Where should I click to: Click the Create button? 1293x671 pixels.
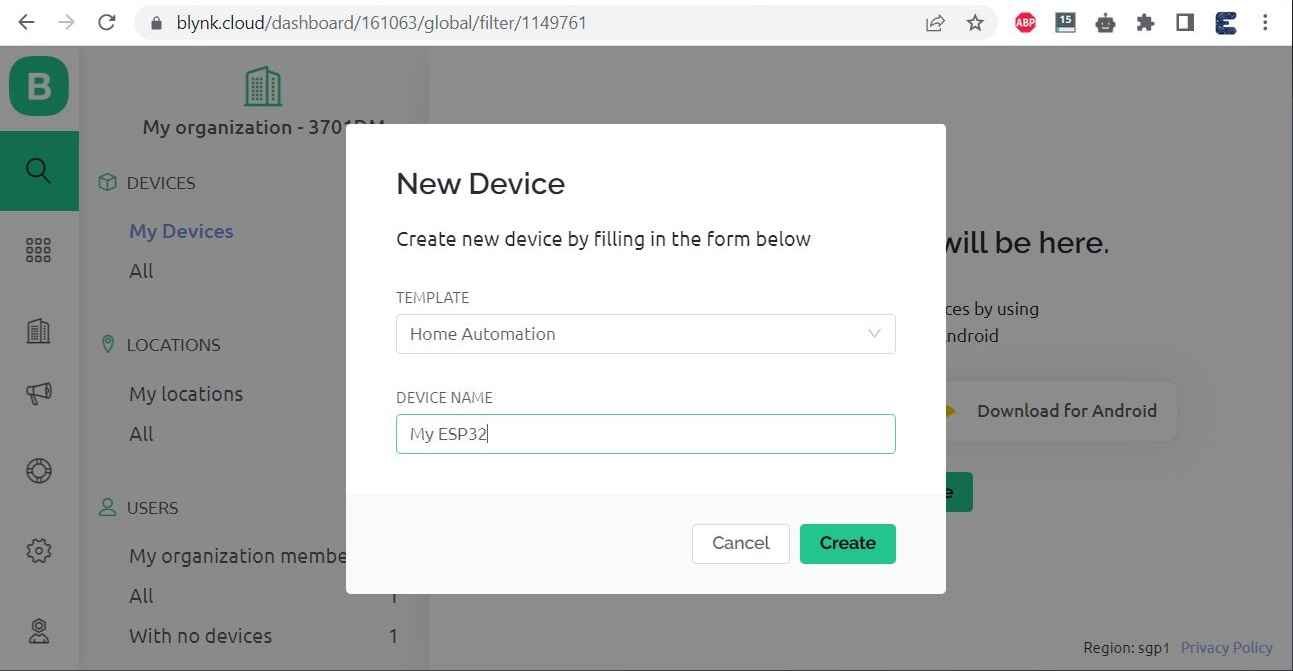coord(847,543)
